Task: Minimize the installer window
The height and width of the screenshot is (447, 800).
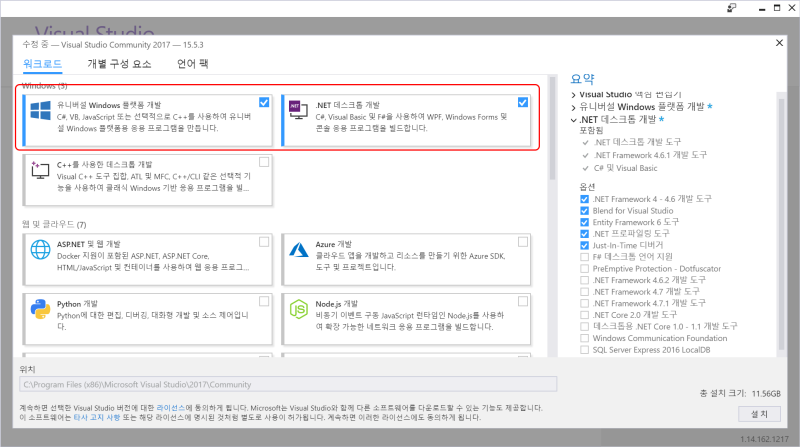Action: pyautogui.click(x=762, y=8)
